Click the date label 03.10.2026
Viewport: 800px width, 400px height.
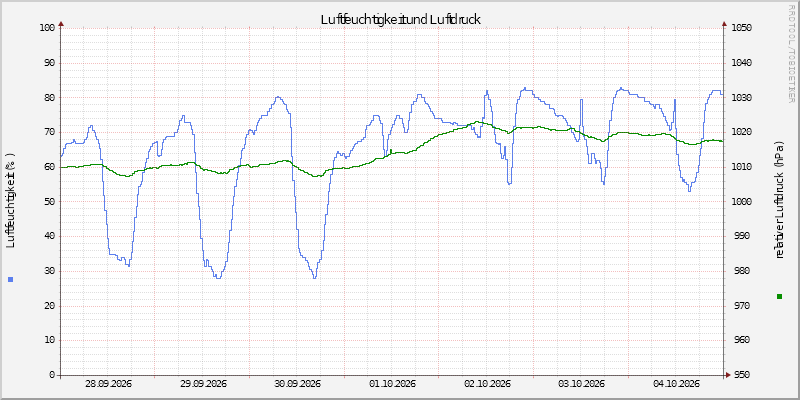pyautogui.click(x=582, y=384)
